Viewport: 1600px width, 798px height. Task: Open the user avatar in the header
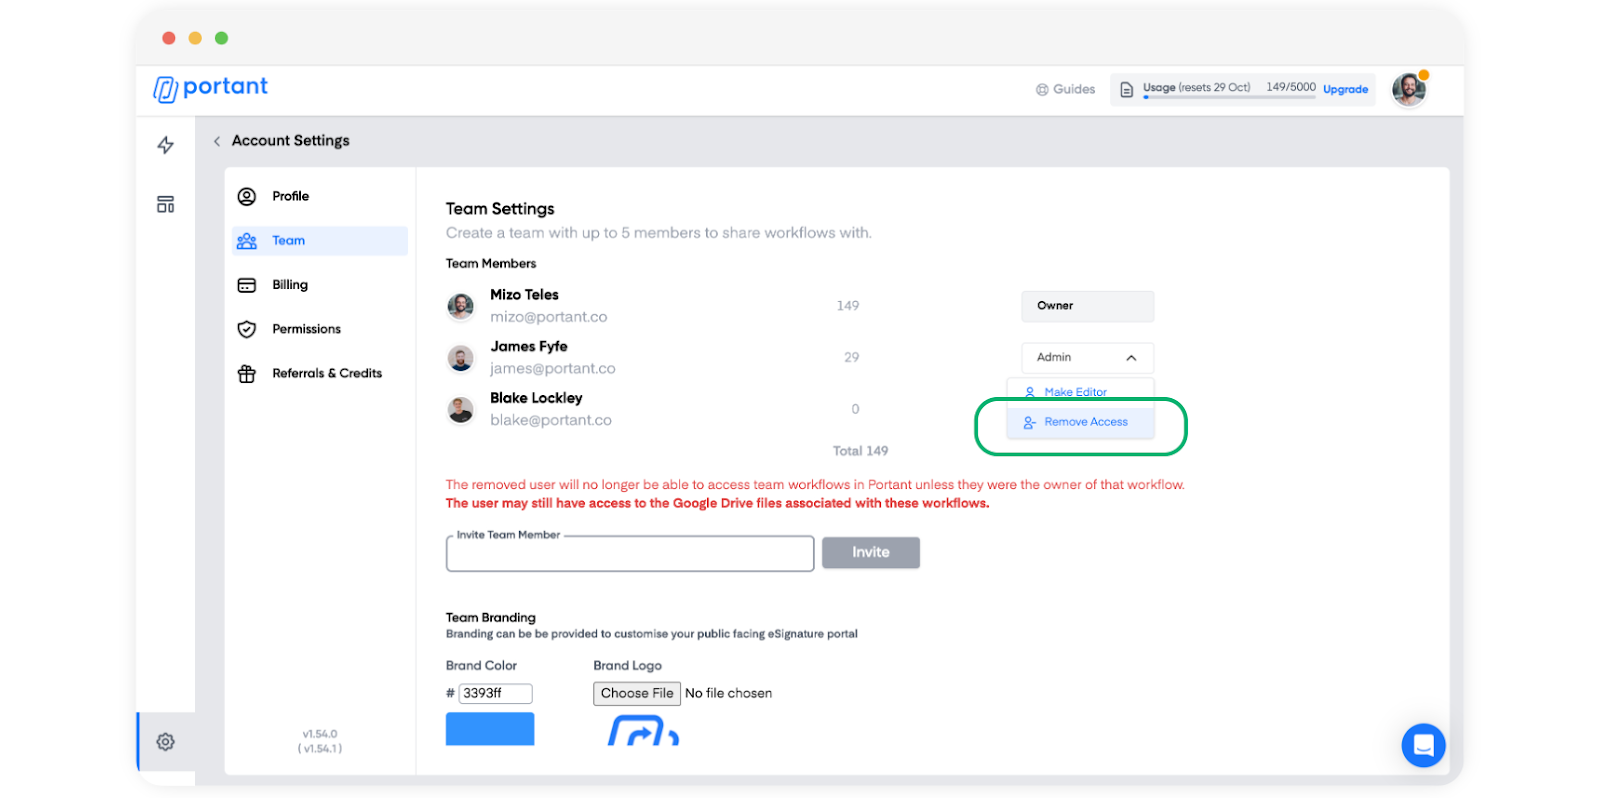tap(1409, 89)
